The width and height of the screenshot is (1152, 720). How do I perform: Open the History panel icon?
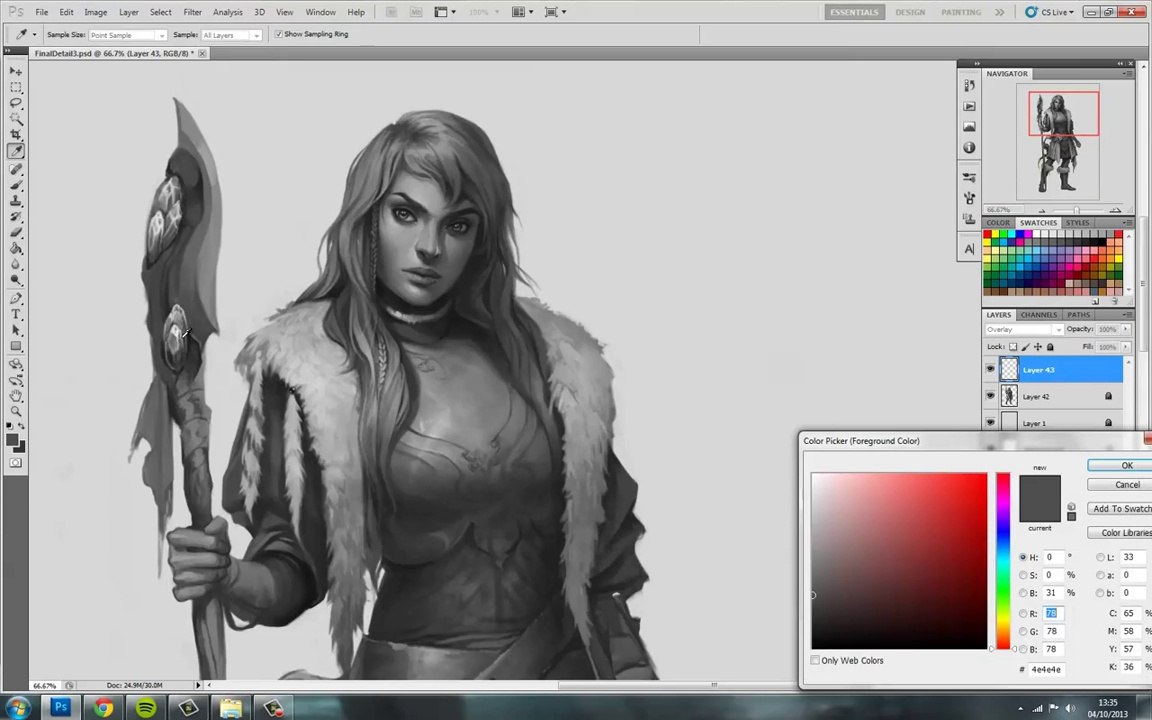click(x=969, y=86)
